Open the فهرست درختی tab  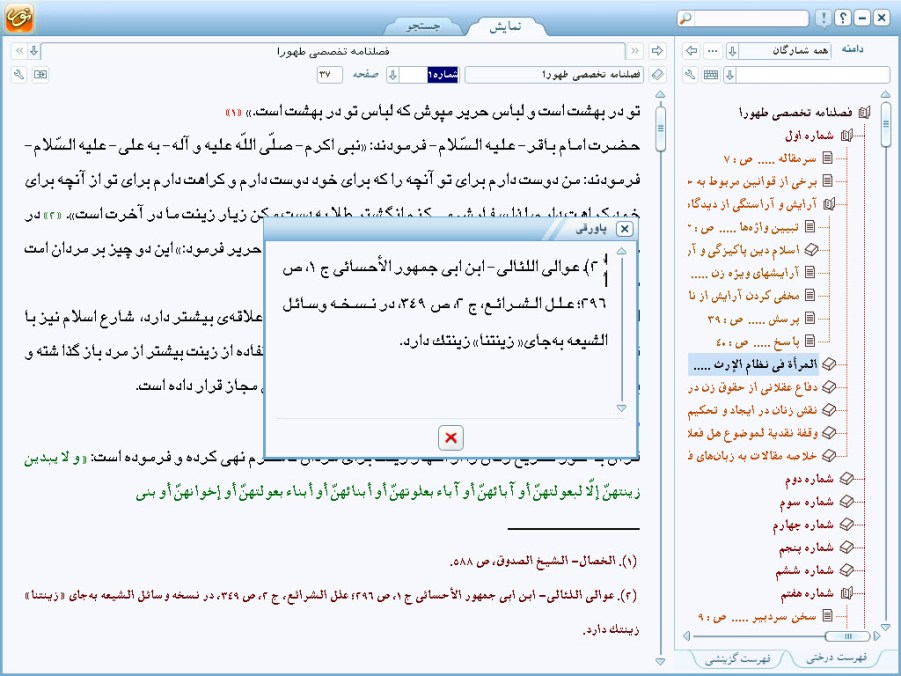(x=836, y=658)
